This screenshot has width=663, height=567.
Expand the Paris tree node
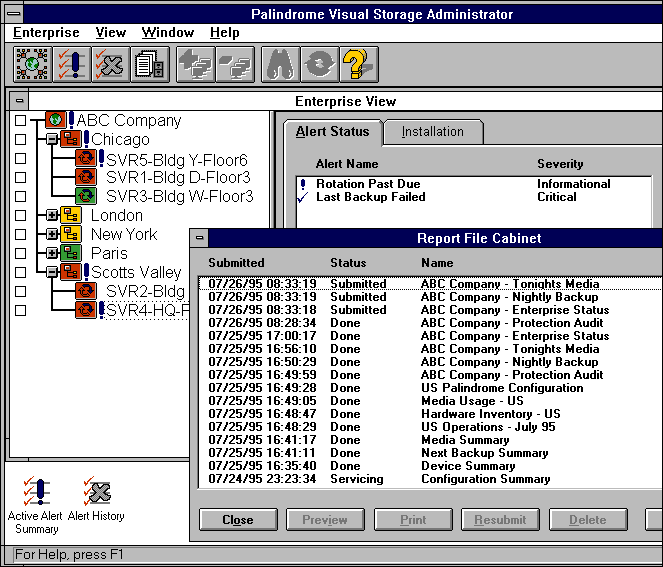pyautogui.click(x=52, y=253)
